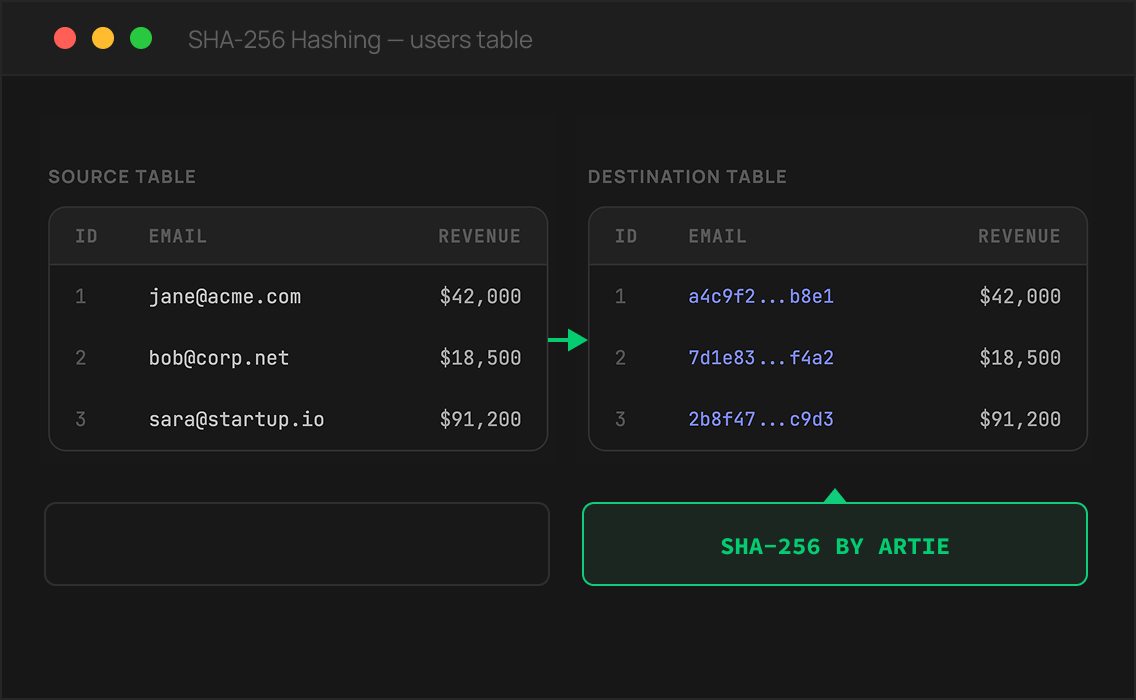Click ID 3 in the source table
The image size is (1136, 700).
80,420
